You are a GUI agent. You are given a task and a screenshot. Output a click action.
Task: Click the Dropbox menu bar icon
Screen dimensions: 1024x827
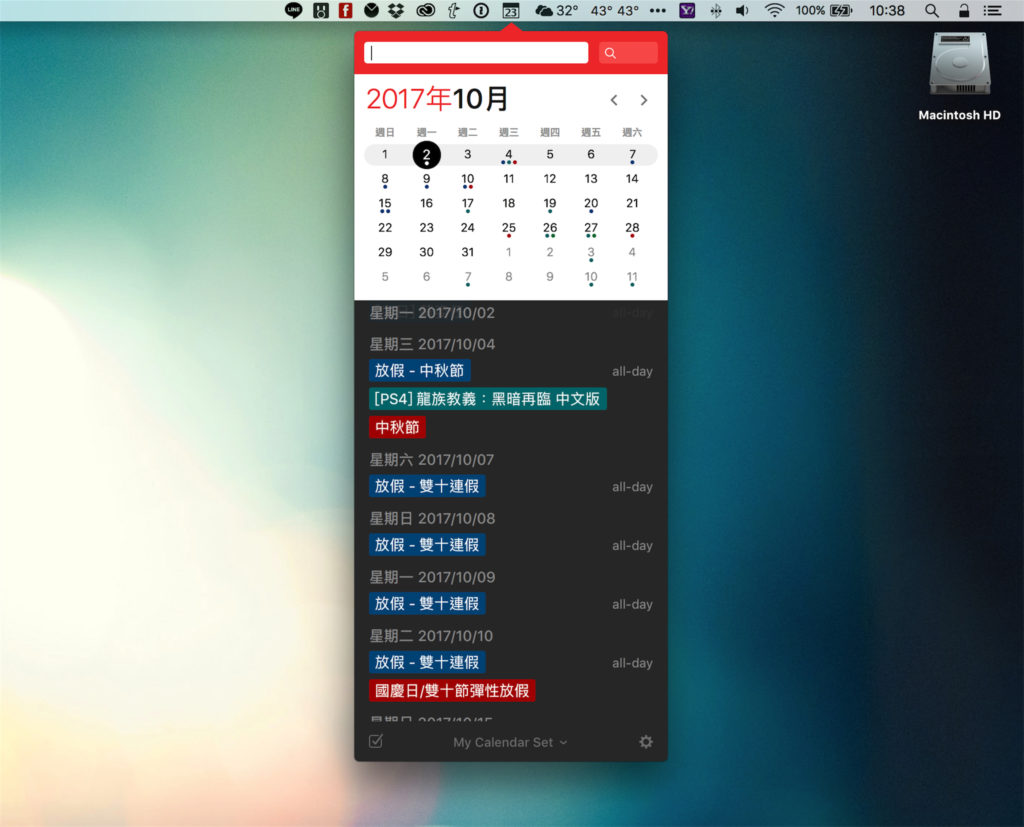pyautogui.click(x=396, y=10)
